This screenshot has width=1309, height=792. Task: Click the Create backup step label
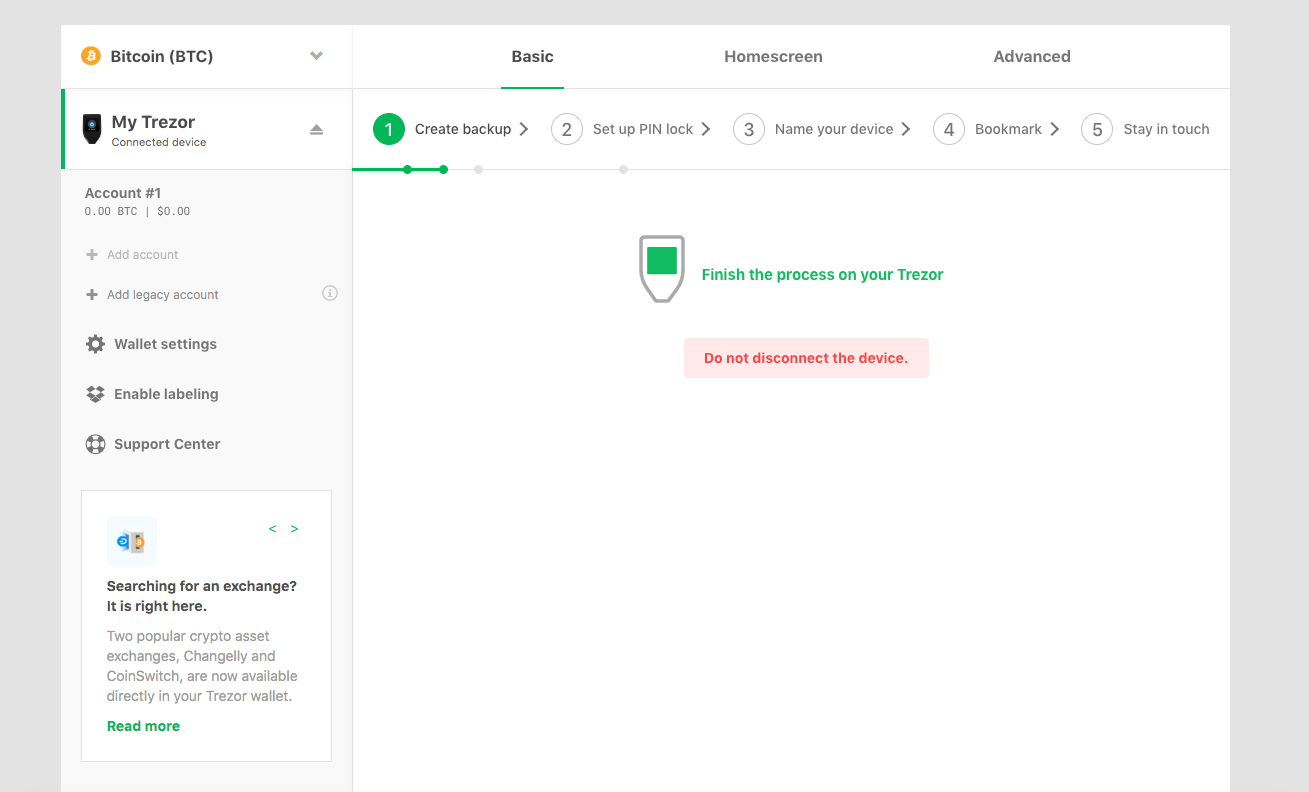click(463, 129)
